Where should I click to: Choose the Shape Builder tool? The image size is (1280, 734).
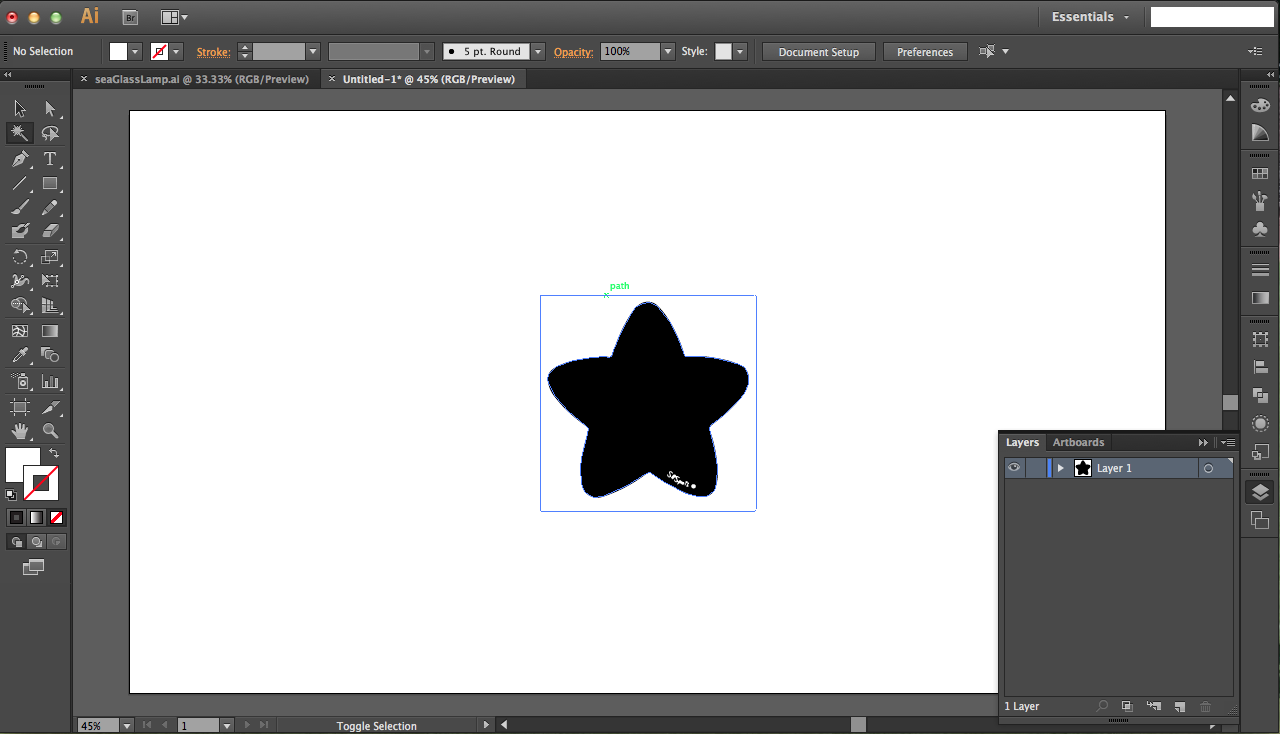pos(20,306)
